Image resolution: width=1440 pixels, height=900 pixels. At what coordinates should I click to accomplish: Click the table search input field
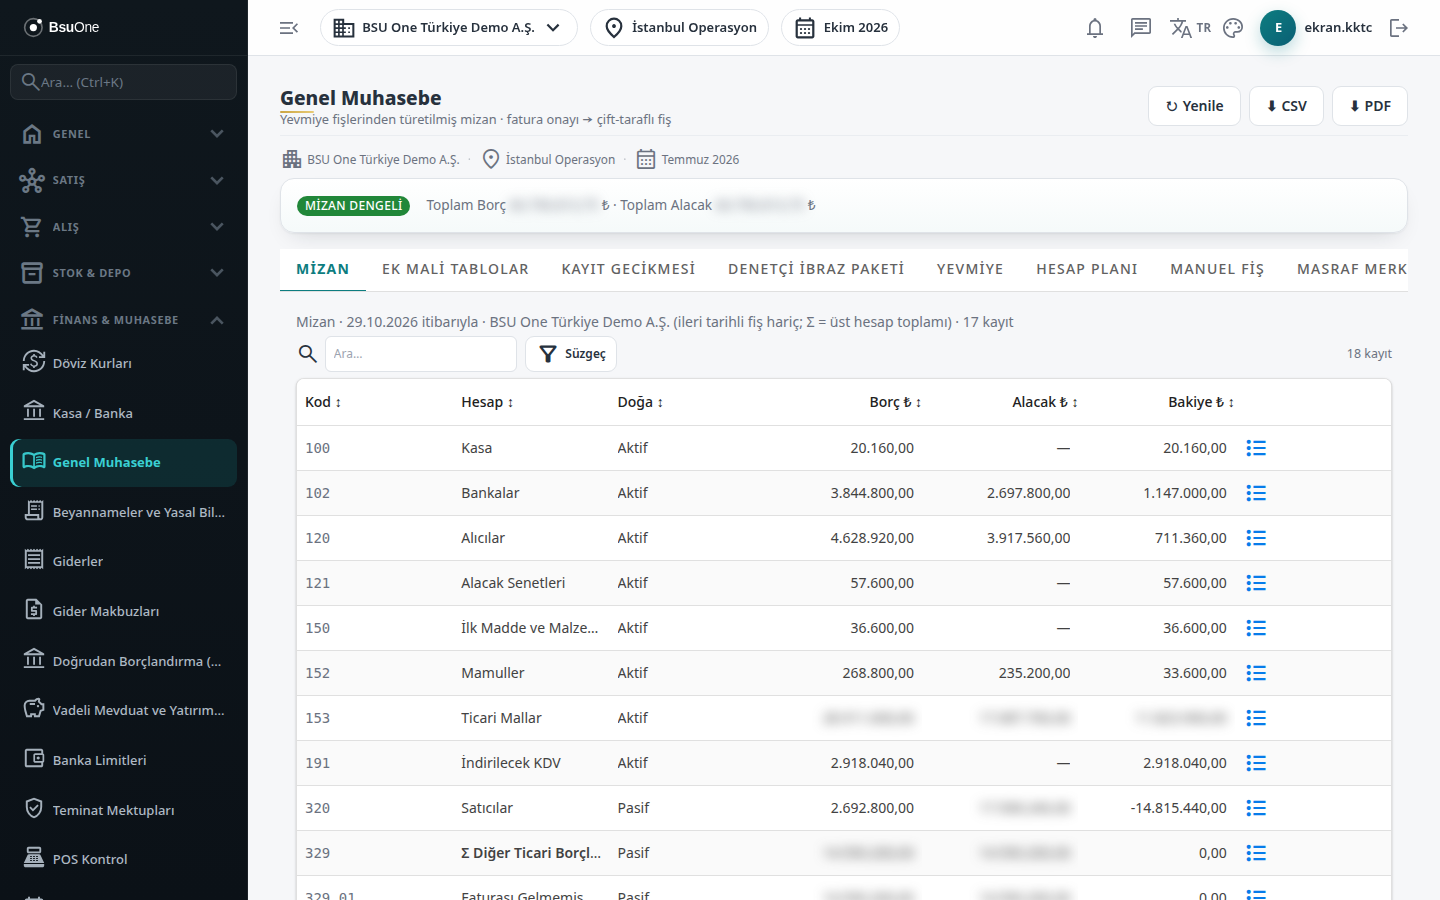(421, 354)
